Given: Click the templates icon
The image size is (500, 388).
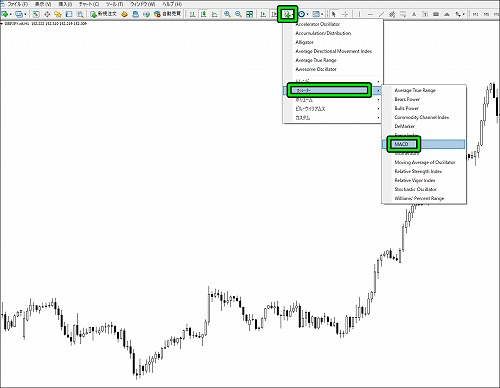Looking at the screenshot, I should click(316, 14).
